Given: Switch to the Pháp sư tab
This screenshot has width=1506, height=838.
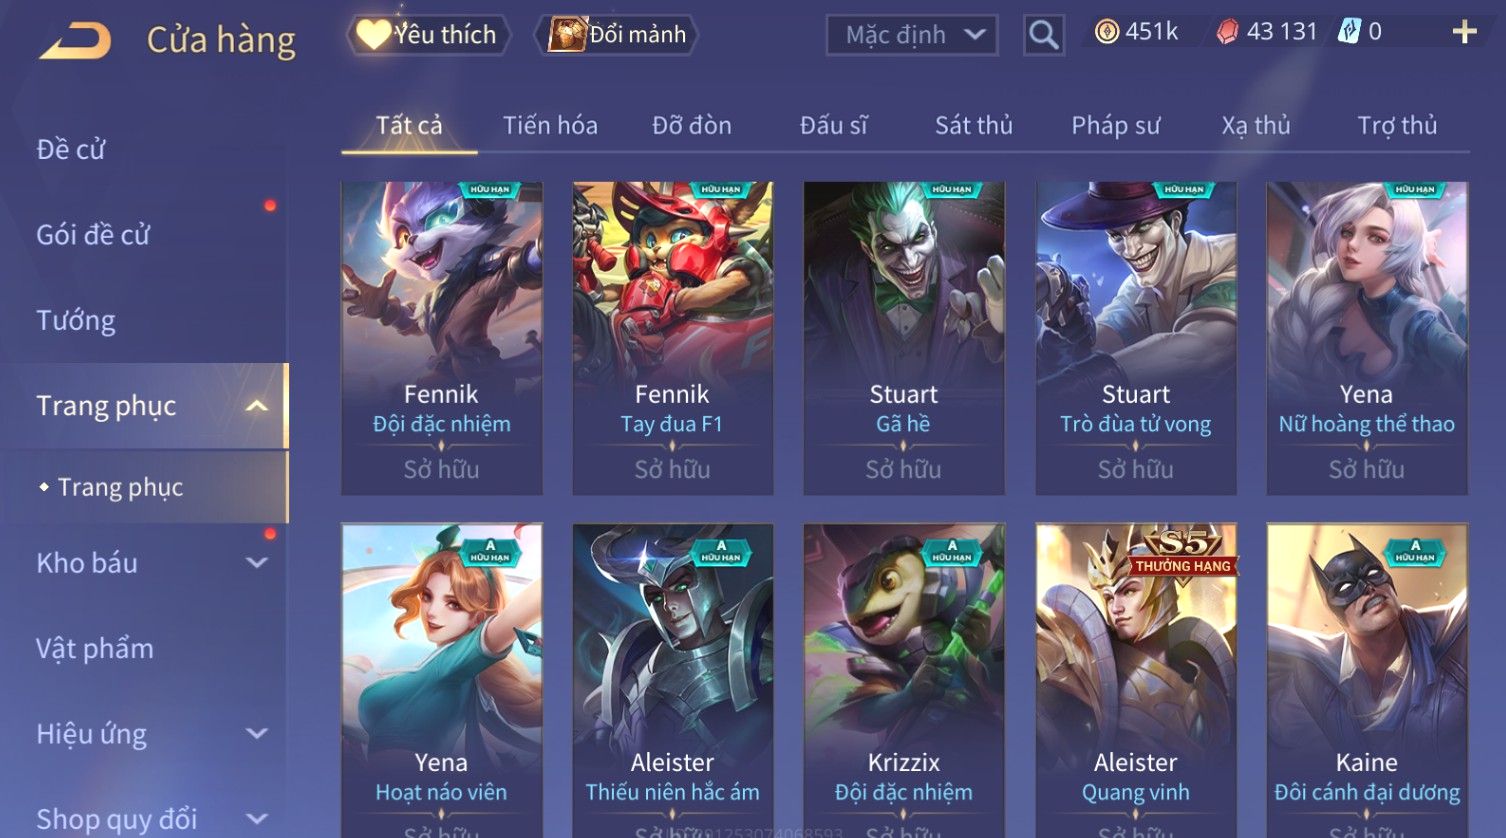Looking at the screenshot, I should [x=1115, y=126].
